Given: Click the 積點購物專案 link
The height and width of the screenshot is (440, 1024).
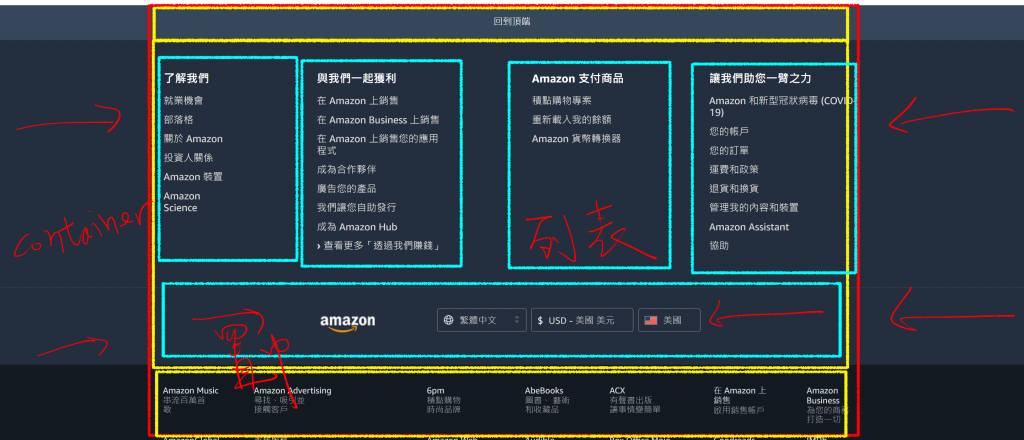Looking at the screenshot, I should click(562, 101).
